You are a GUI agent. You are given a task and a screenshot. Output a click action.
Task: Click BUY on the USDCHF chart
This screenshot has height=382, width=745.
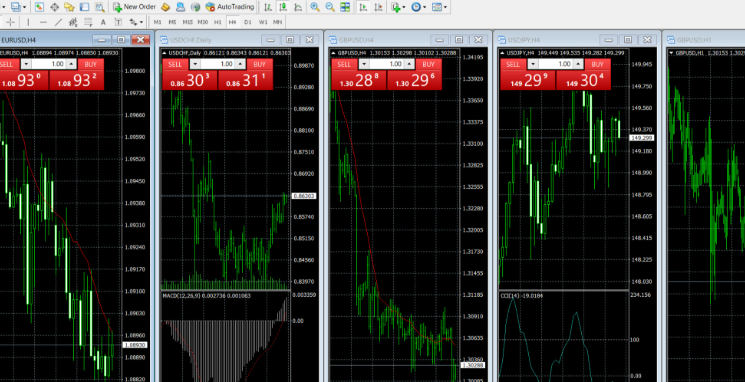click(x=259, y=65)
